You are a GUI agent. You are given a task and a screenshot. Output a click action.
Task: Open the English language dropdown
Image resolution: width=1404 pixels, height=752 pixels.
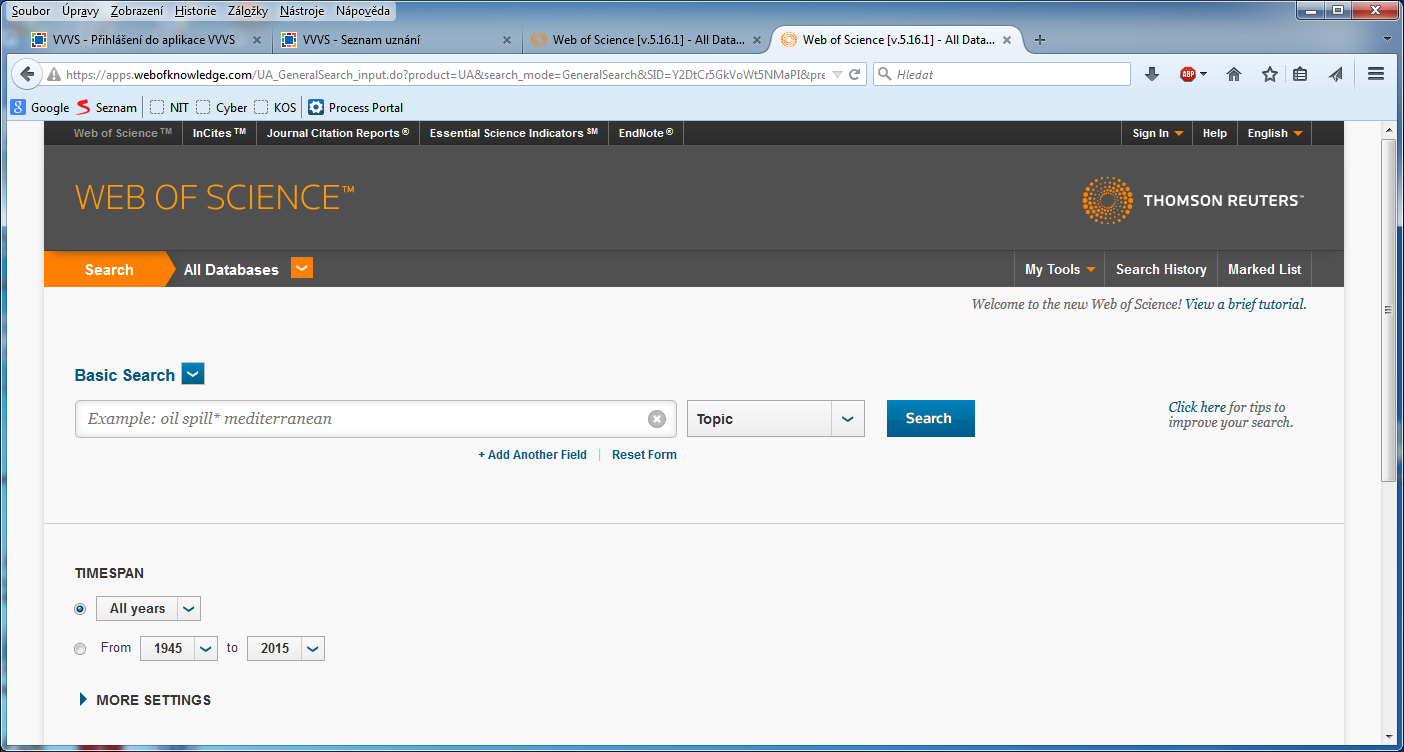tap(1274, 133)
